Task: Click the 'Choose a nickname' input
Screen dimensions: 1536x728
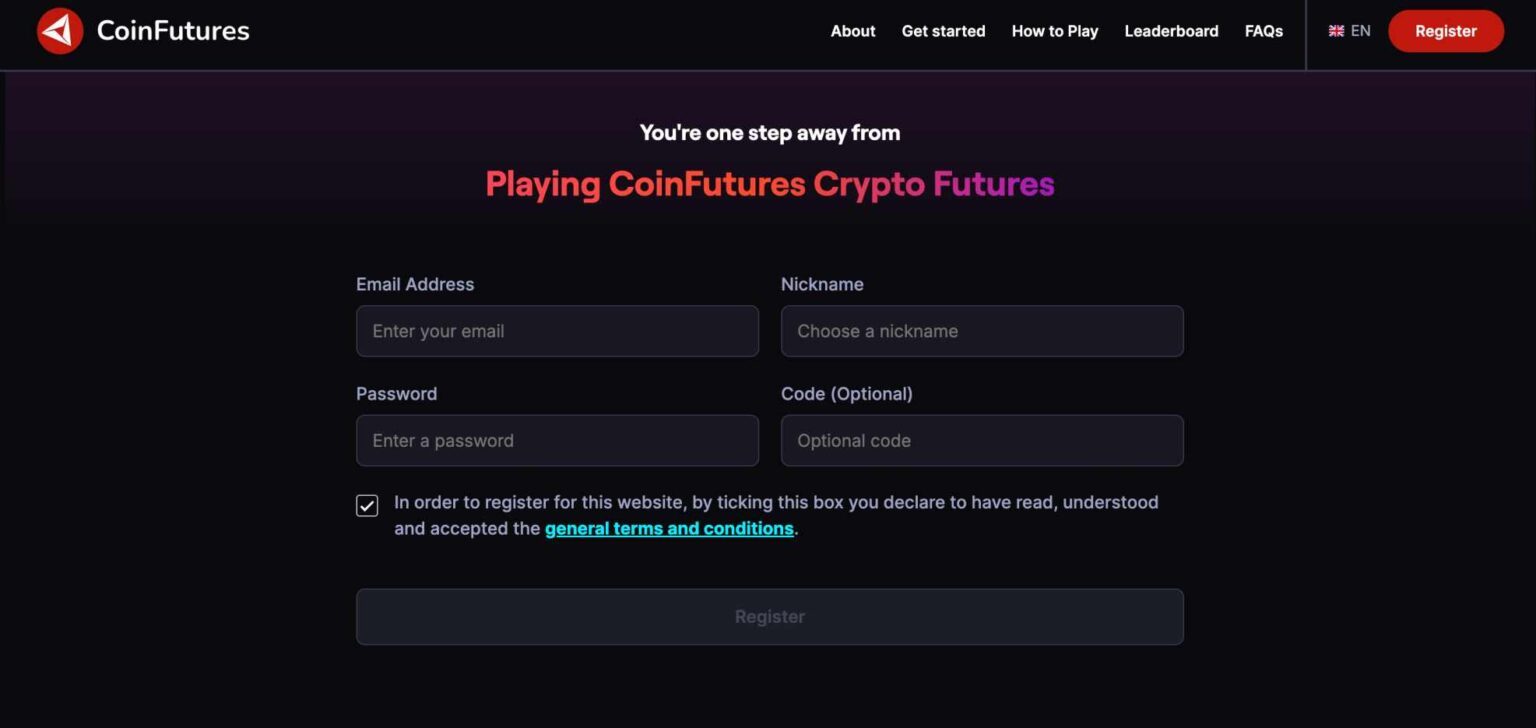Action: click(982, 331)
